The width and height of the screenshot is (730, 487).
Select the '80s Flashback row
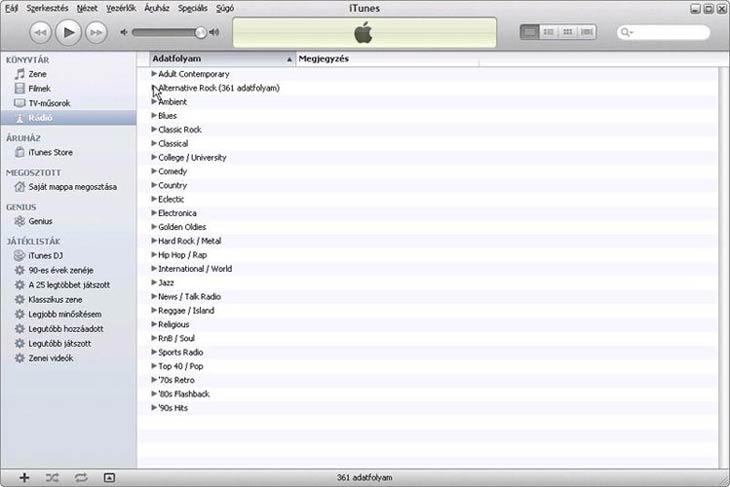click(427, 394)
